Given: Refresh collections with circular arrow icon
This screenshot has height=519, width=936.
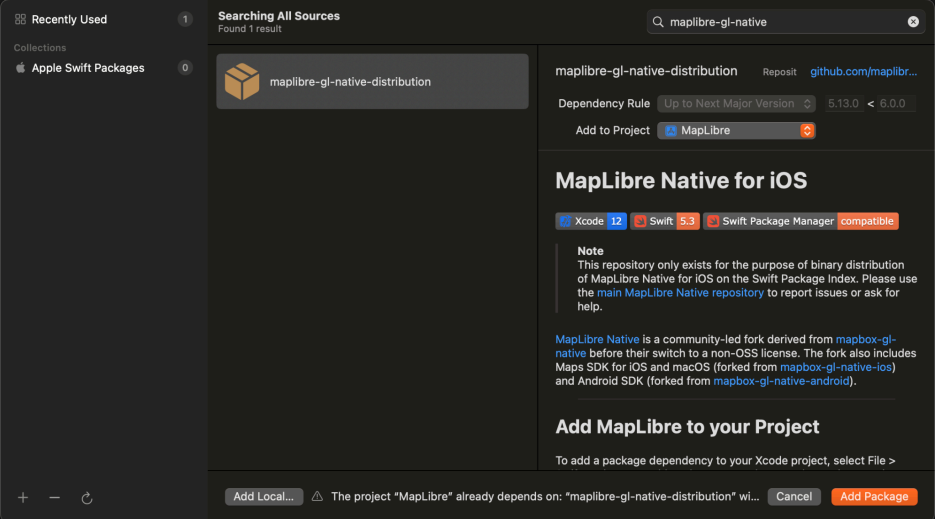Looking at the screenshot, I should (87, 498).
